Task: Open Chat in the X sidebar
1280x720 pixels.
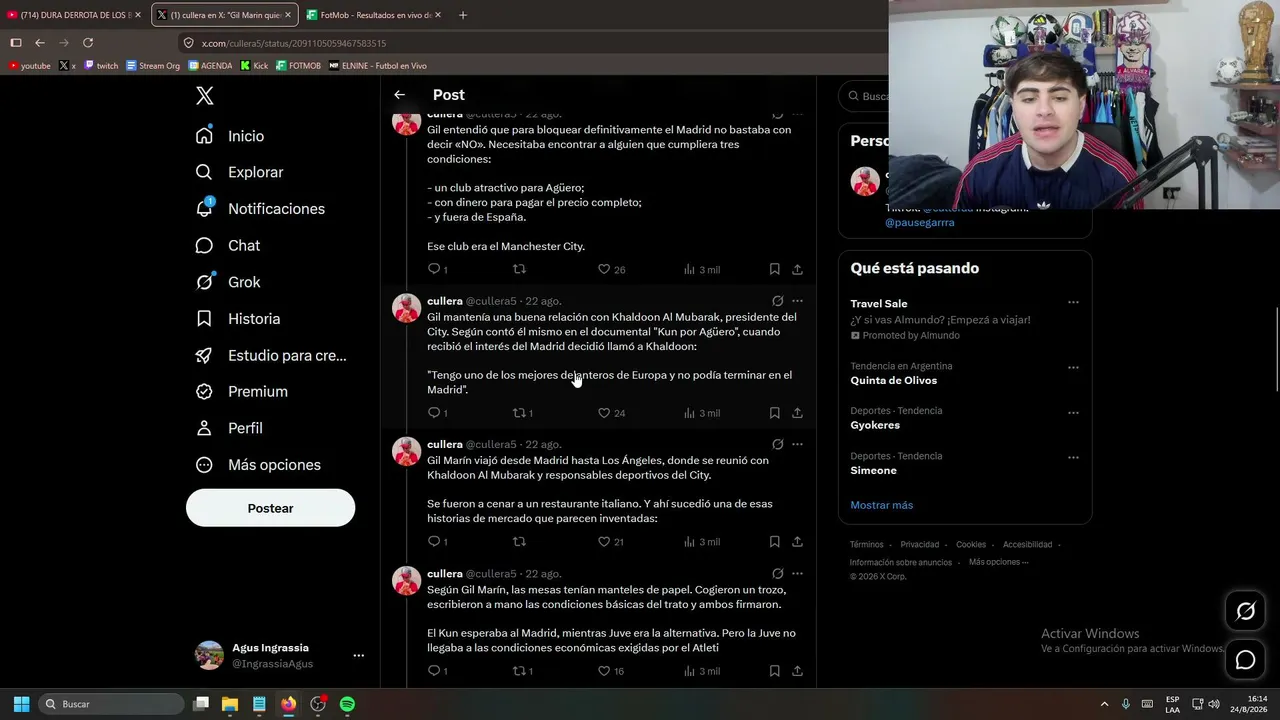Action: [228, 245]
